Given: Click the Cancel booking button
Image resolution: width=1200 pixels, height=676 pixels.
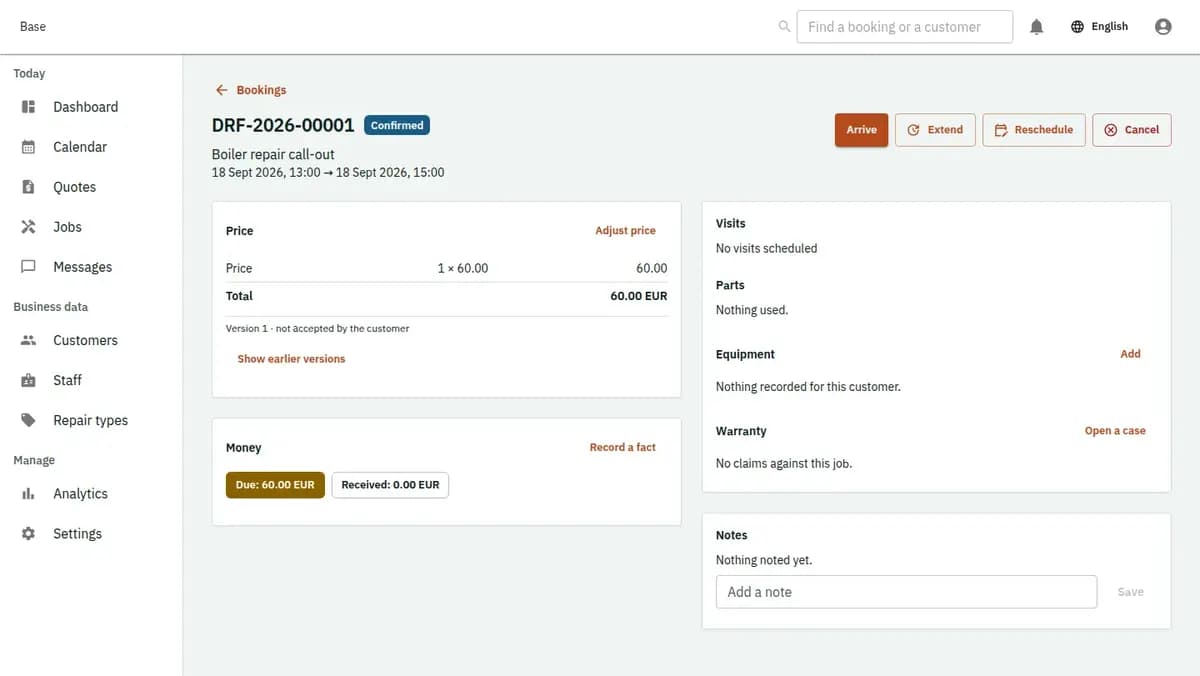Looking at the screenshot, I should (1132, 130).
